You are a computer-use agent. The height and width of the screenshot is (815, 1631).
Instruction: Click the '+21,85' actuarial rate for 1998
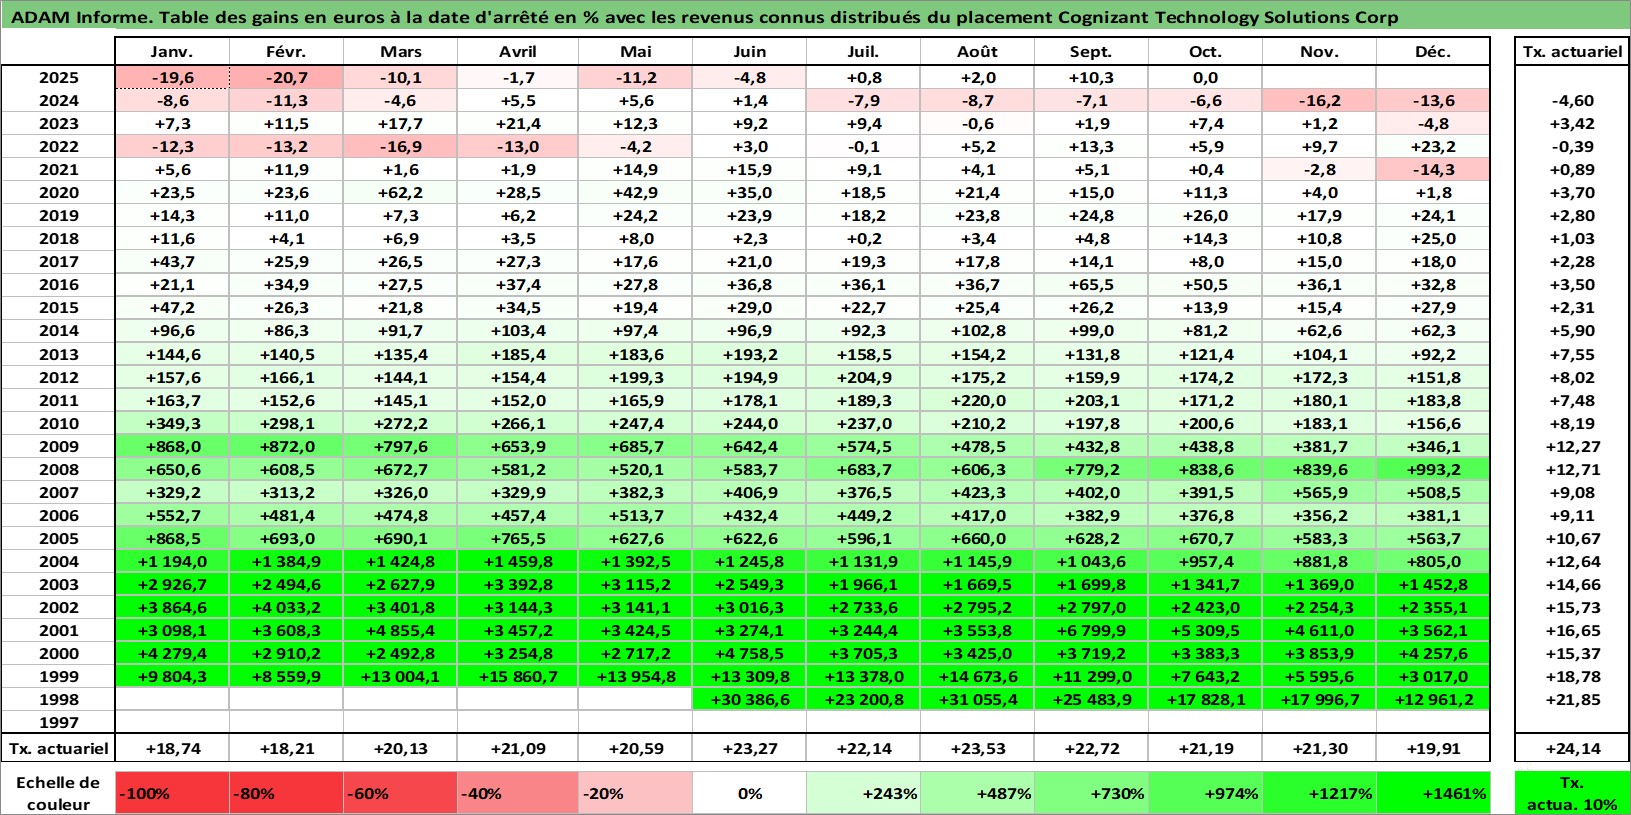point(1572,699)
